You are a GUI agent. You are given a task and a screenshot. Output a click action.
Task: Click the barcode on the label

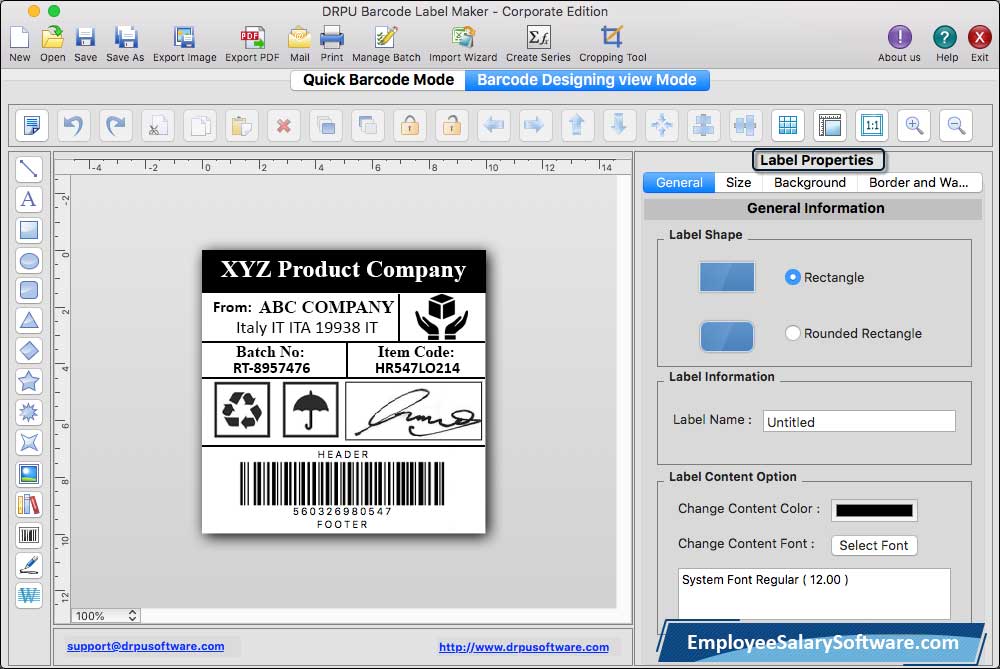coord(342,483)
